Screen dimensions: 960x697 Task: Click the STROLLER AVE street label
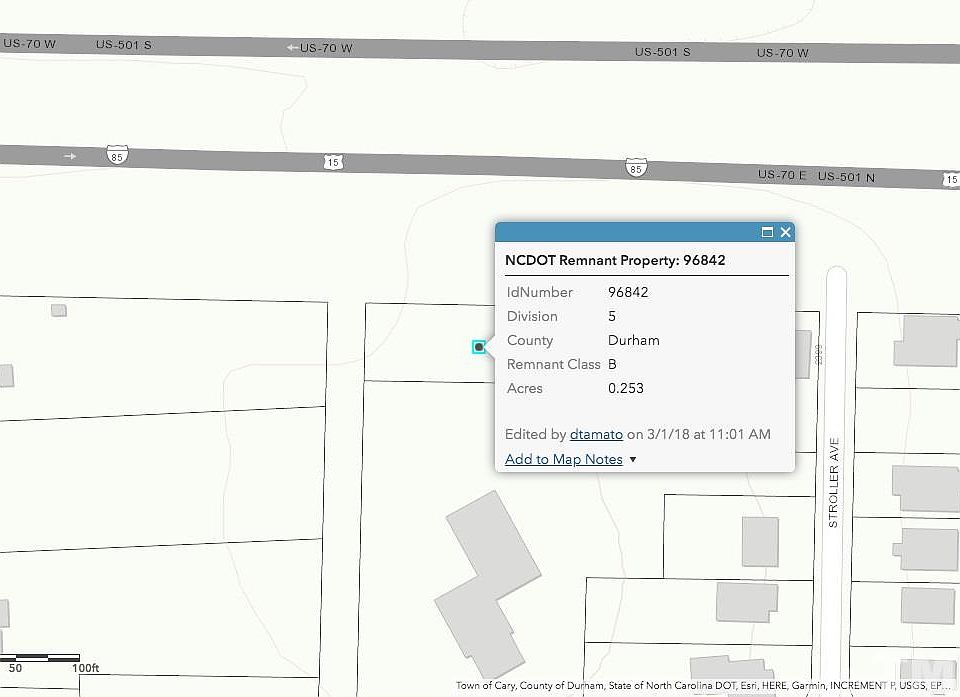(833, 482)
